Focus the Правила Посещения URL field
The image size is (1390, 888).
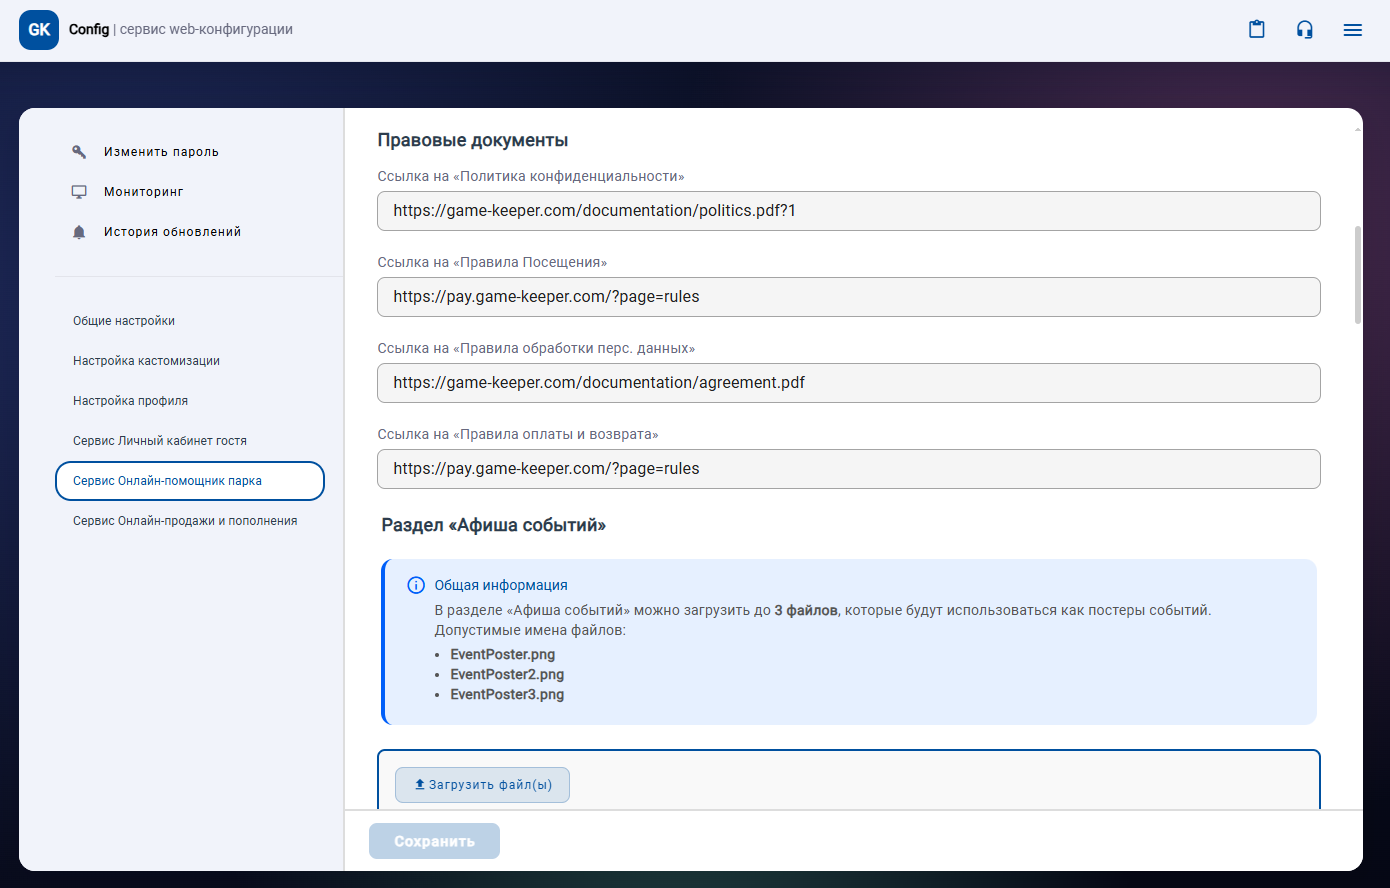pos(848,297)
